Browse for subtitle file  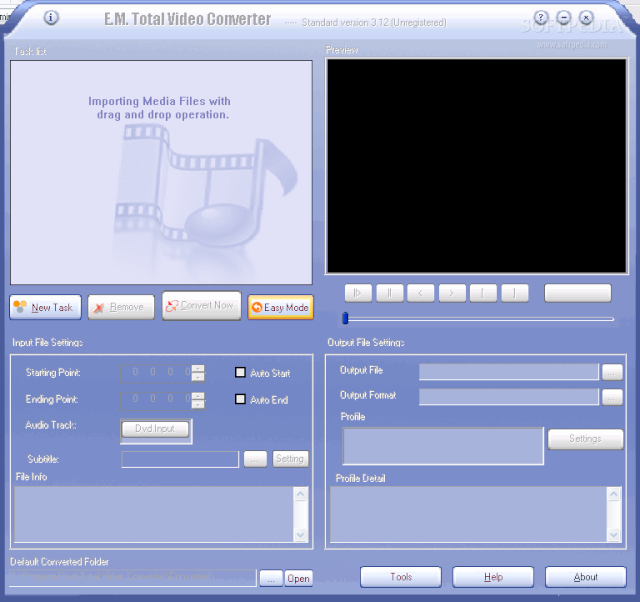255,459
